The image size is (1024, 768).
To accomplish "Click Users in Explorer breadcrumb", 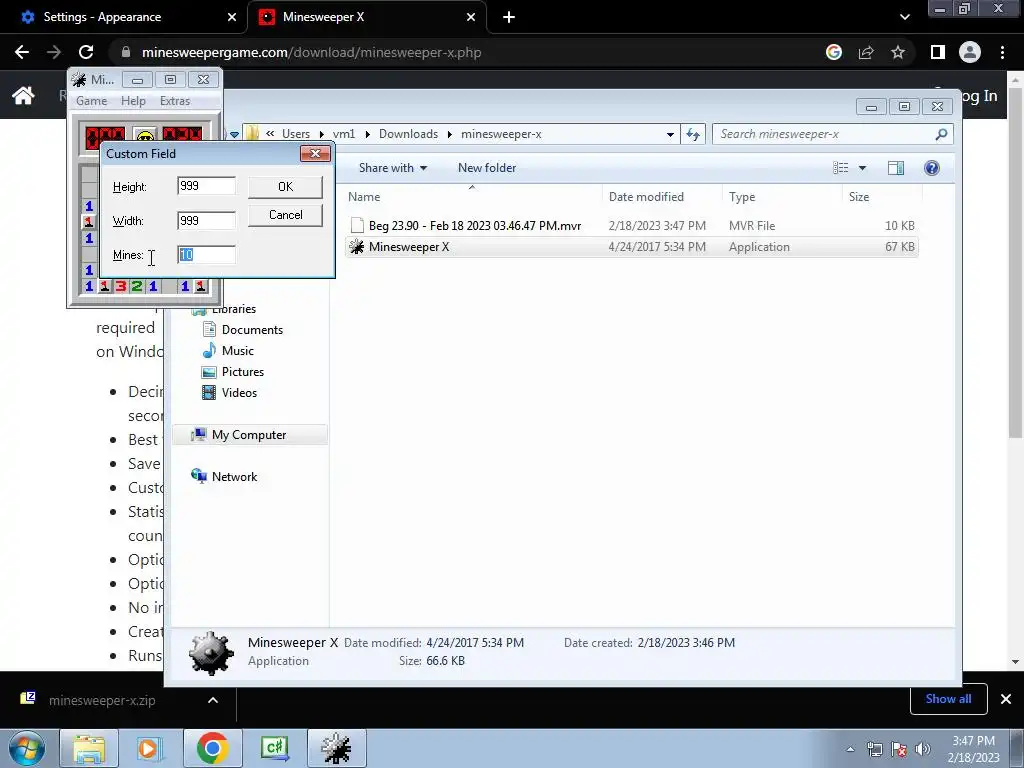I will pos(296,134).
